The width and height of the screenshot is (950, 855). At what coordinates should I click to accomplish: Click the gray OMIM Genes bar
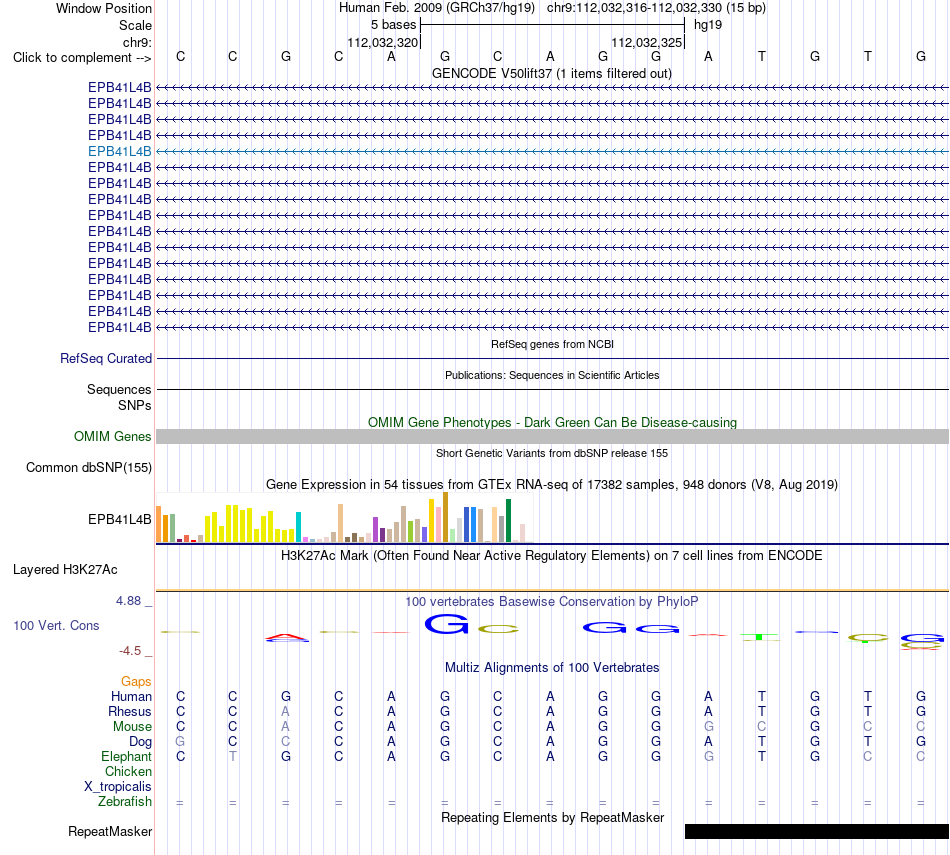coord(553,436)
